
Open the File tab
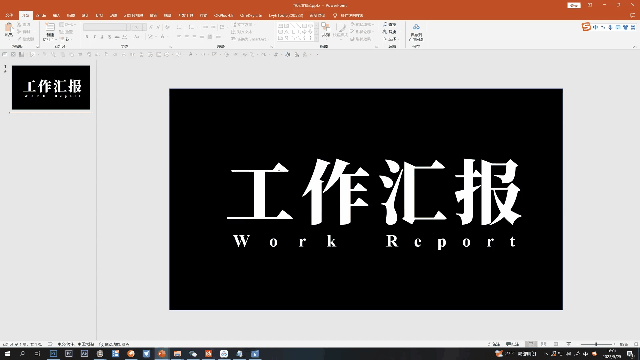pos(9,15)
